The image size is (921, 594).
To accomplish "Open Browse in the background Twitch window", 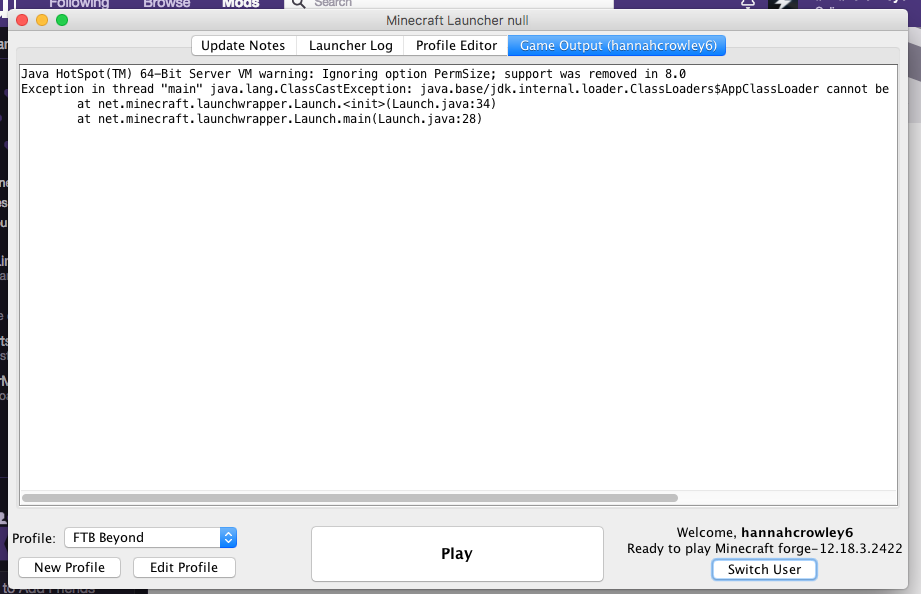I will [167, 4].
